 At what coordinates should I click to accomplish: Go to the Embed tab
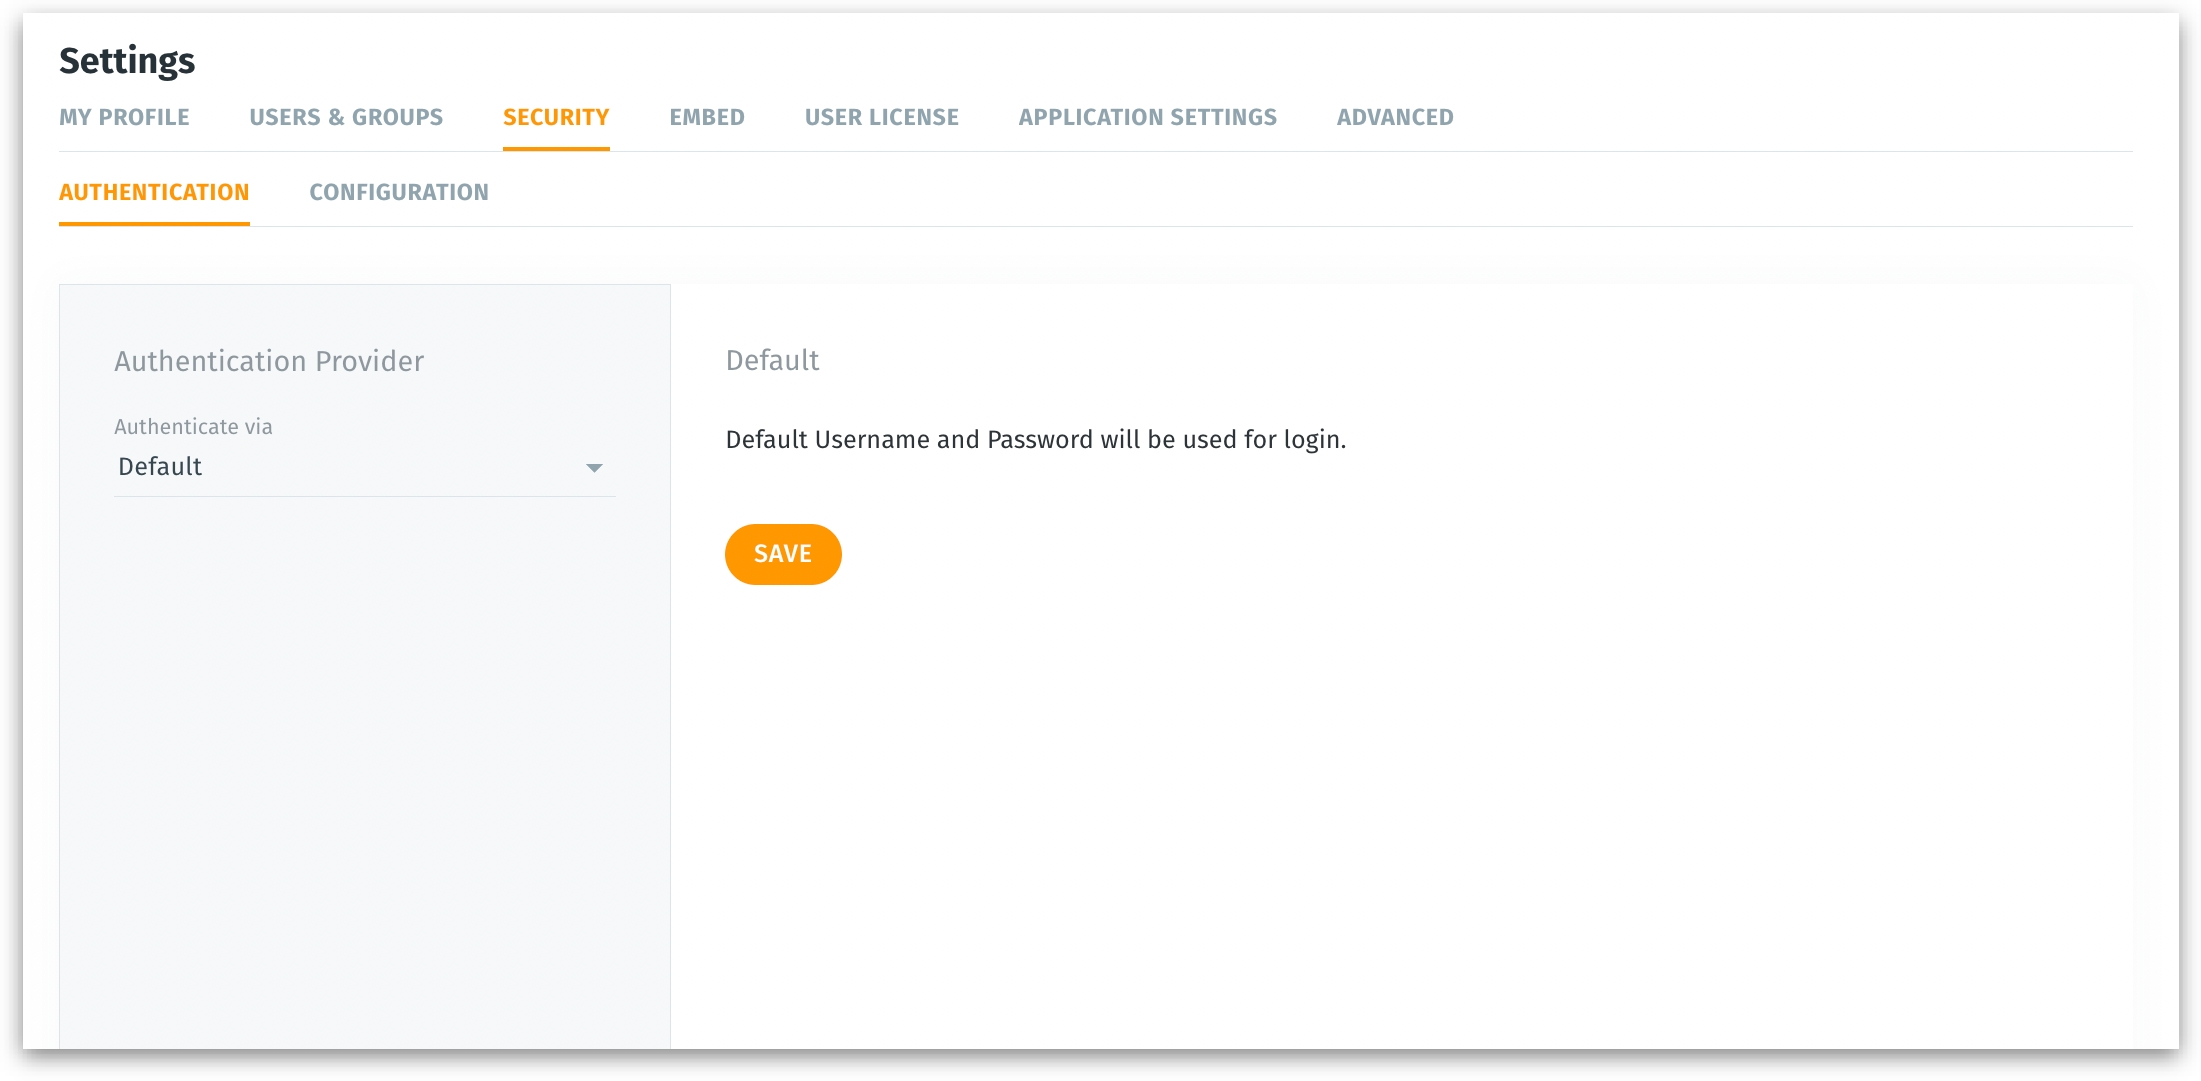pos(707,117)
